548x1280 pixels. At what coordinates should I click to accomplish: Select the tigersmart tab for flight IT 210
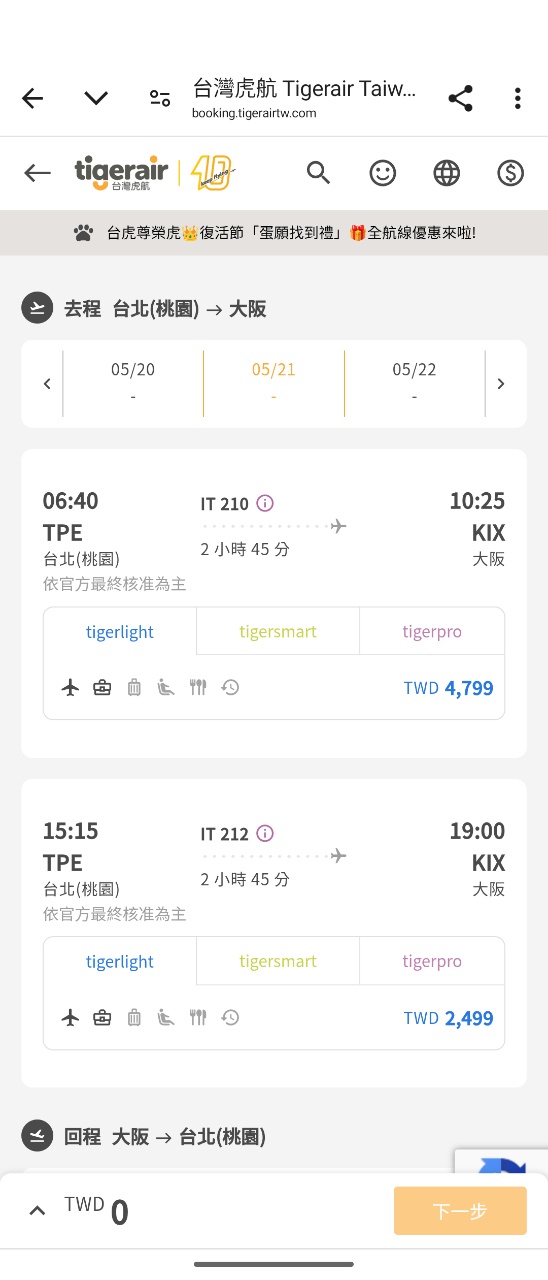point(278,631)
